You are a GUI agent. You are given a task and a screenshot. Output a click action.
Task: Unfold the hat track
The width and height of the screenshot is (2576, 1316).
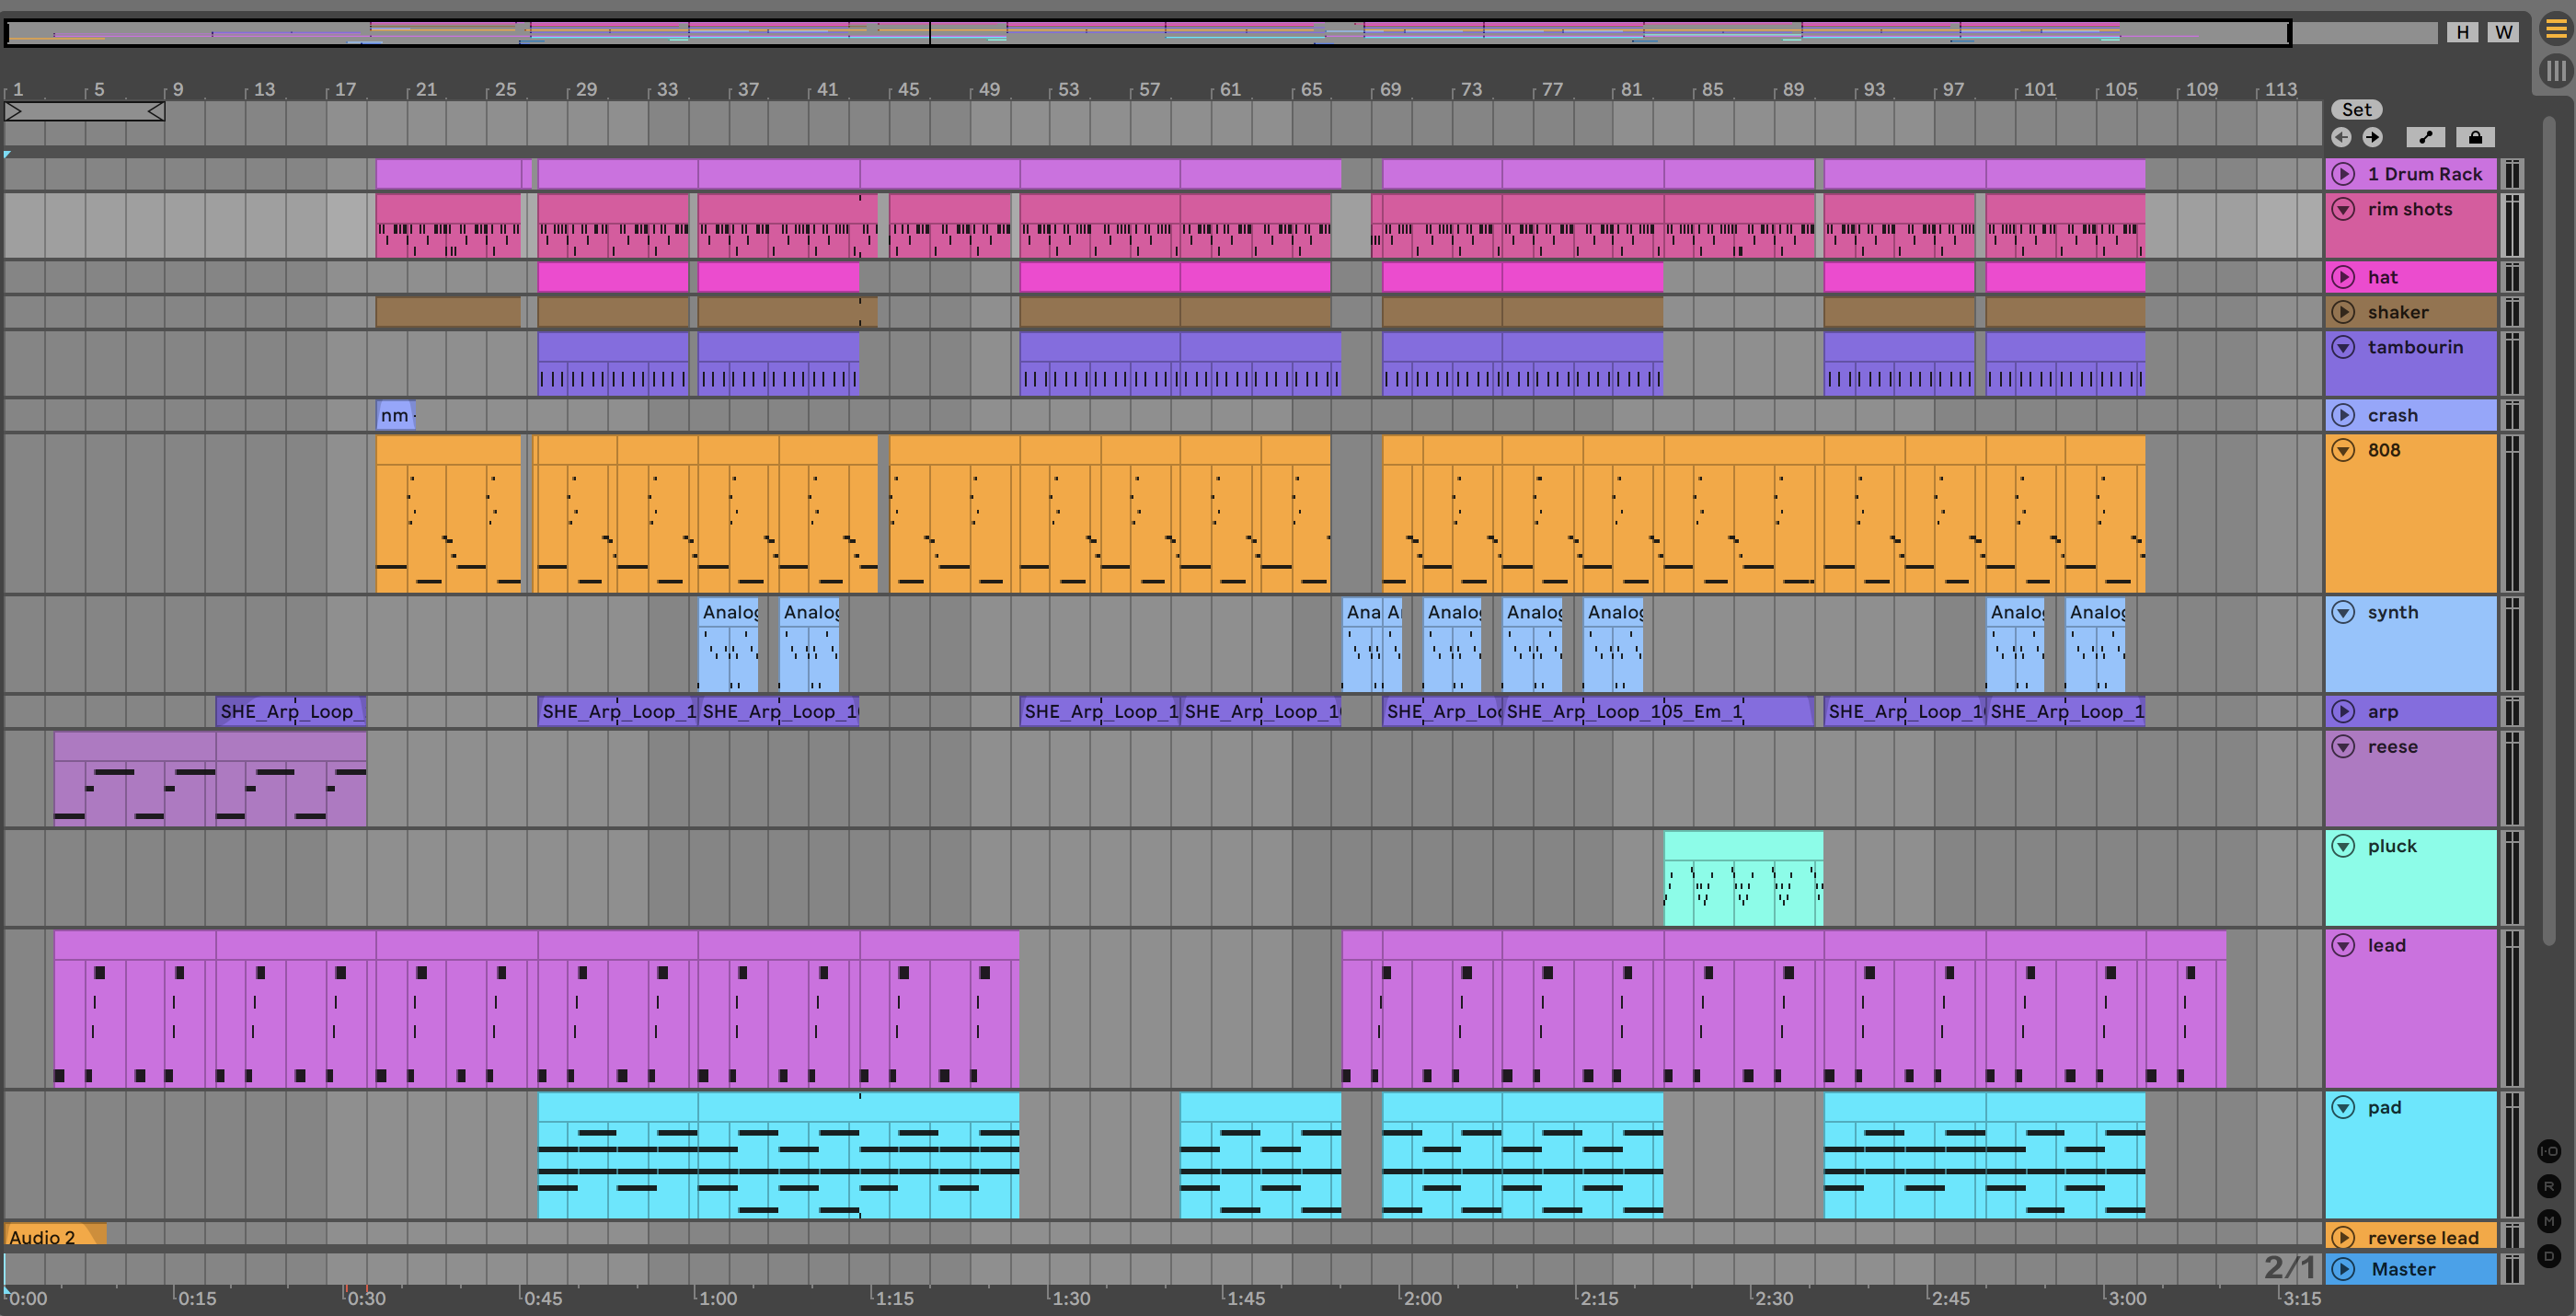coord(2343,277)
